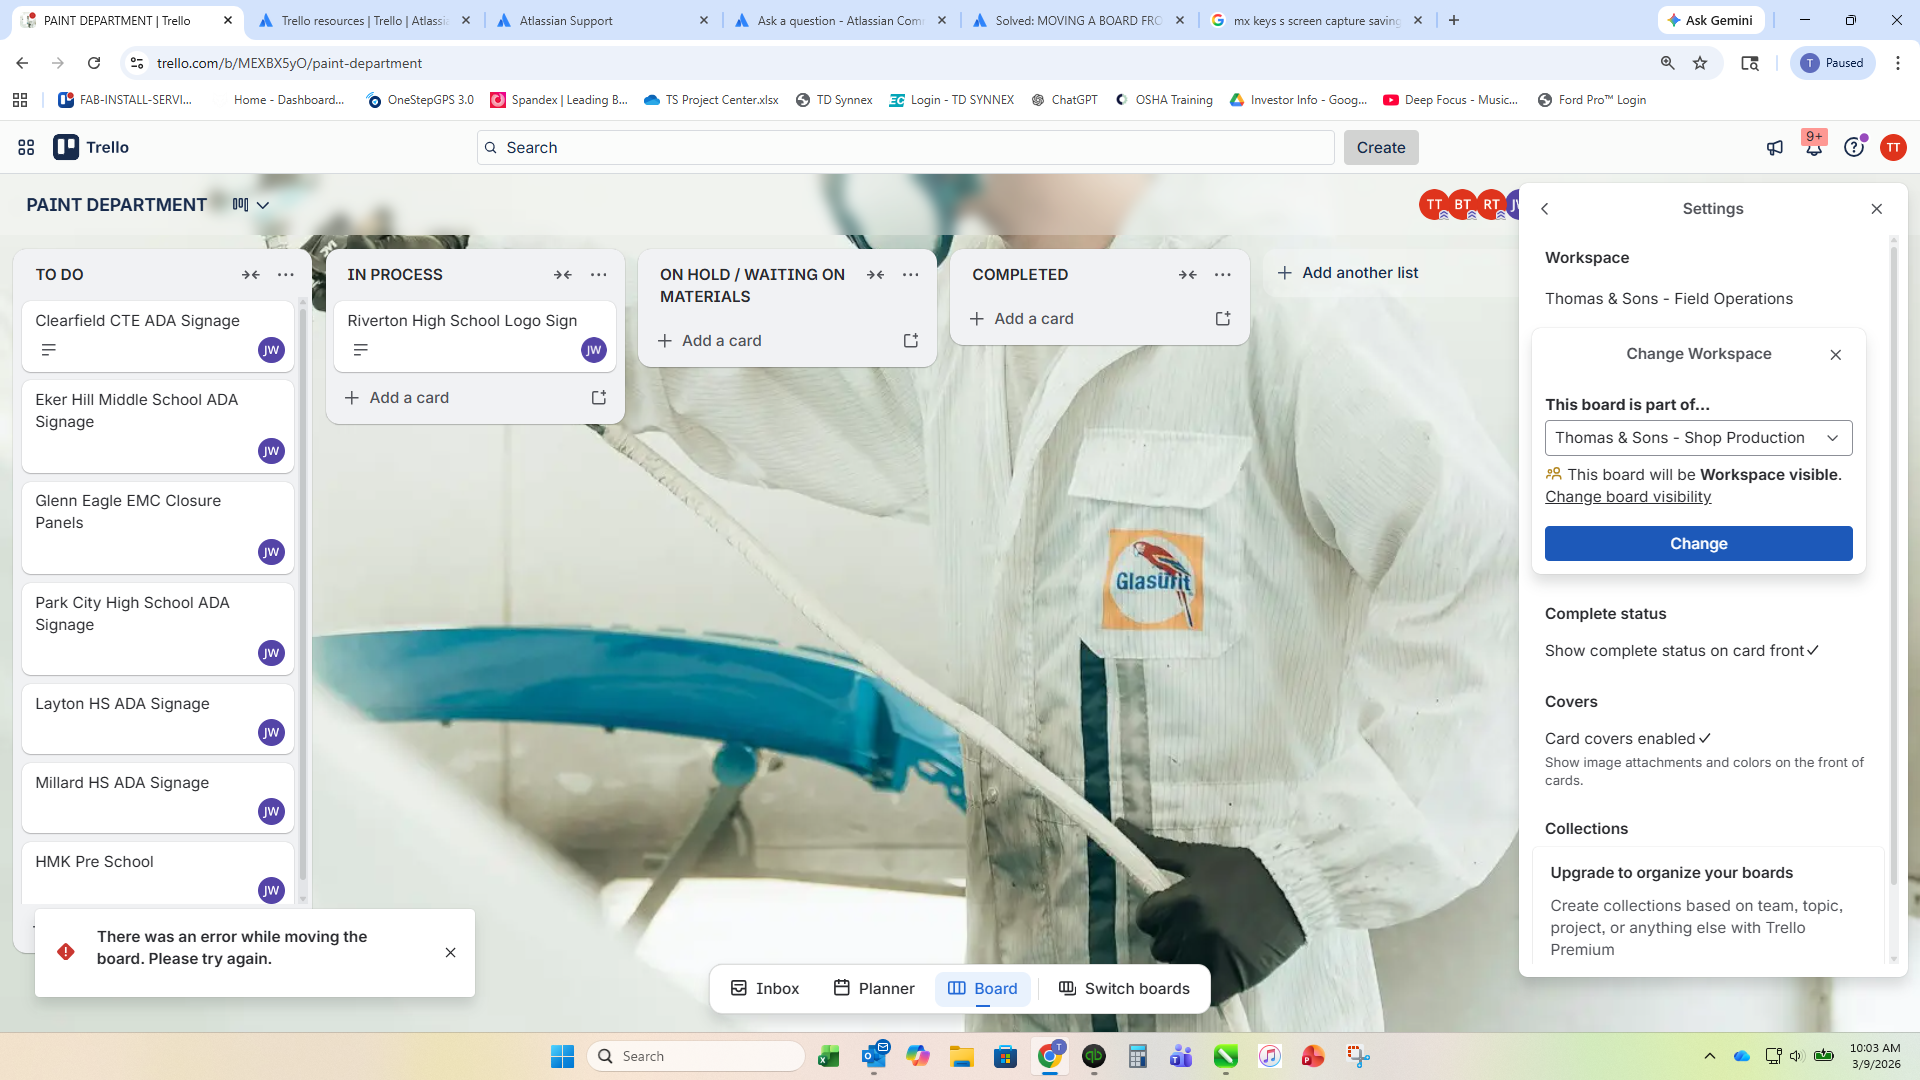
Task: Close the Settings panel
Action: (1877, 209)
